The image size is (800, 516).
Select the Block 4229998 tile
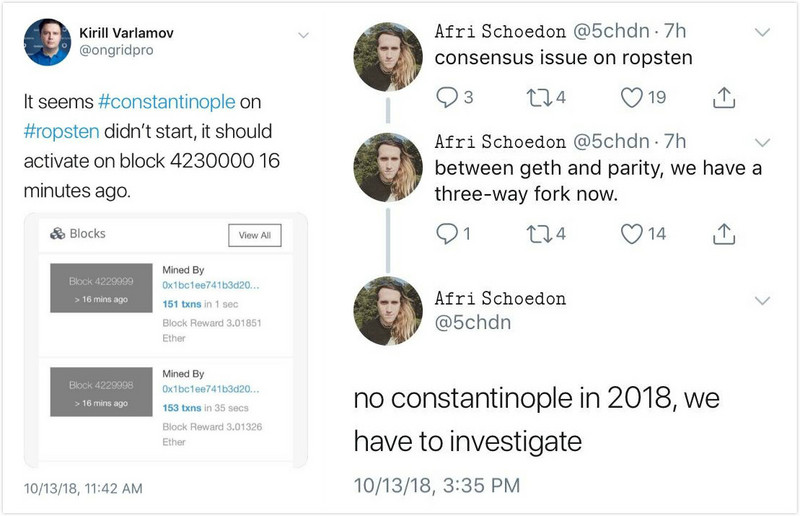point(101,392)
